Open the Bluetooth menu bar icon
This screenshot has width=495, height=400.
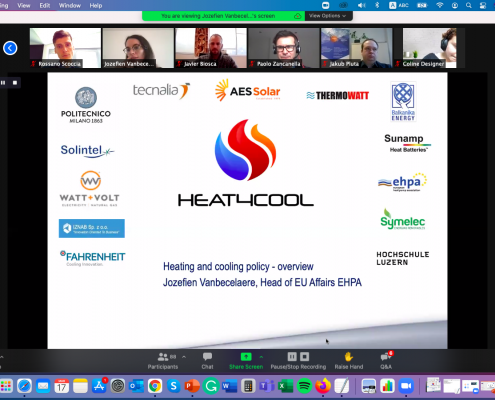pyautogui.click(x=377, y=5)
